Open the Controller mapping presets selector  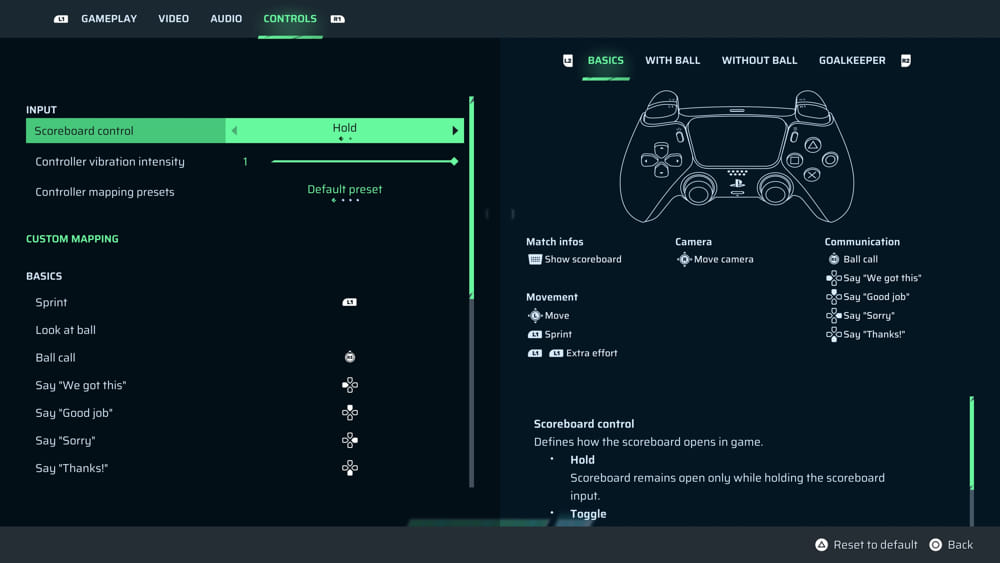click(x=345, y=192)
